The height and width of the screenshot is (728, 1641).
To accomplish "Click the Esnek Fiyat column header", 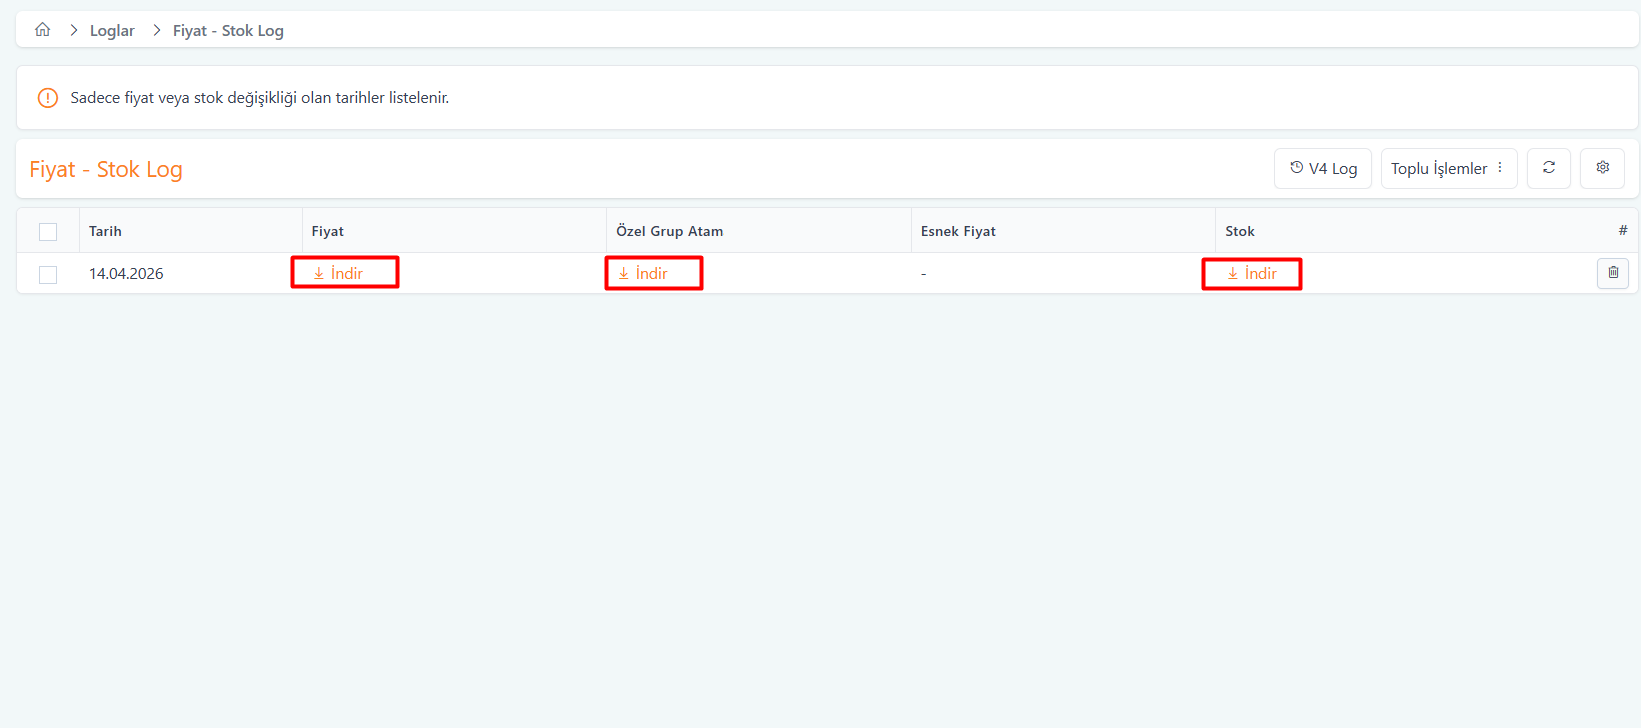I will [957, 231].
